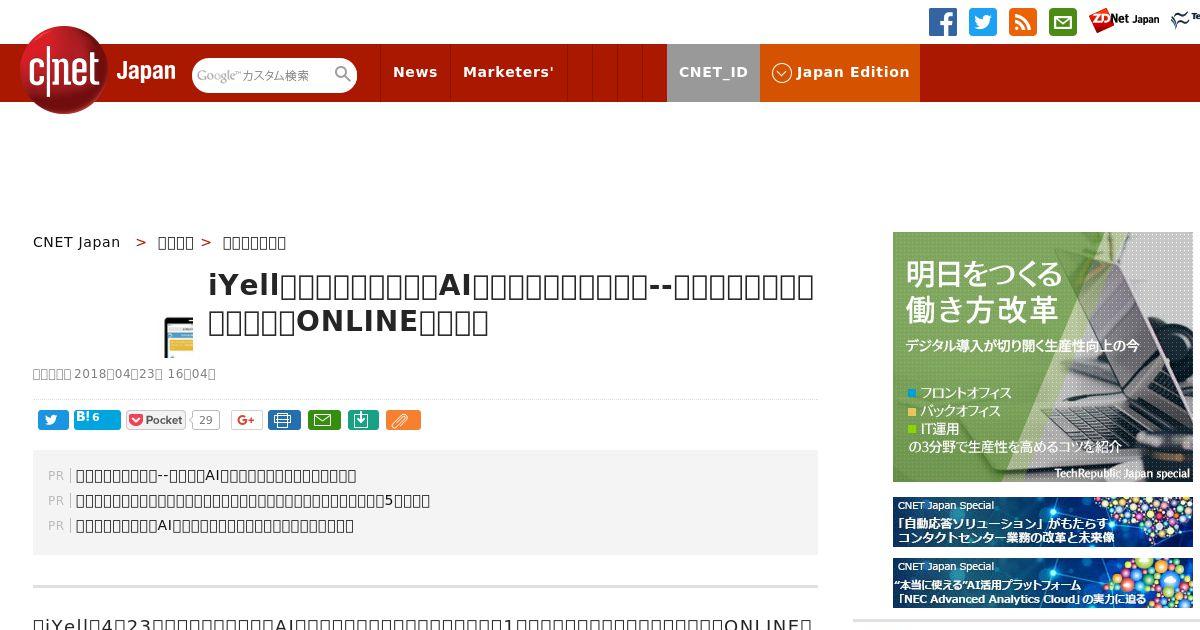Open the CNET_ID tab
Screen dimensions: 1200x630
pyautogui.click(x=713, y=72)
